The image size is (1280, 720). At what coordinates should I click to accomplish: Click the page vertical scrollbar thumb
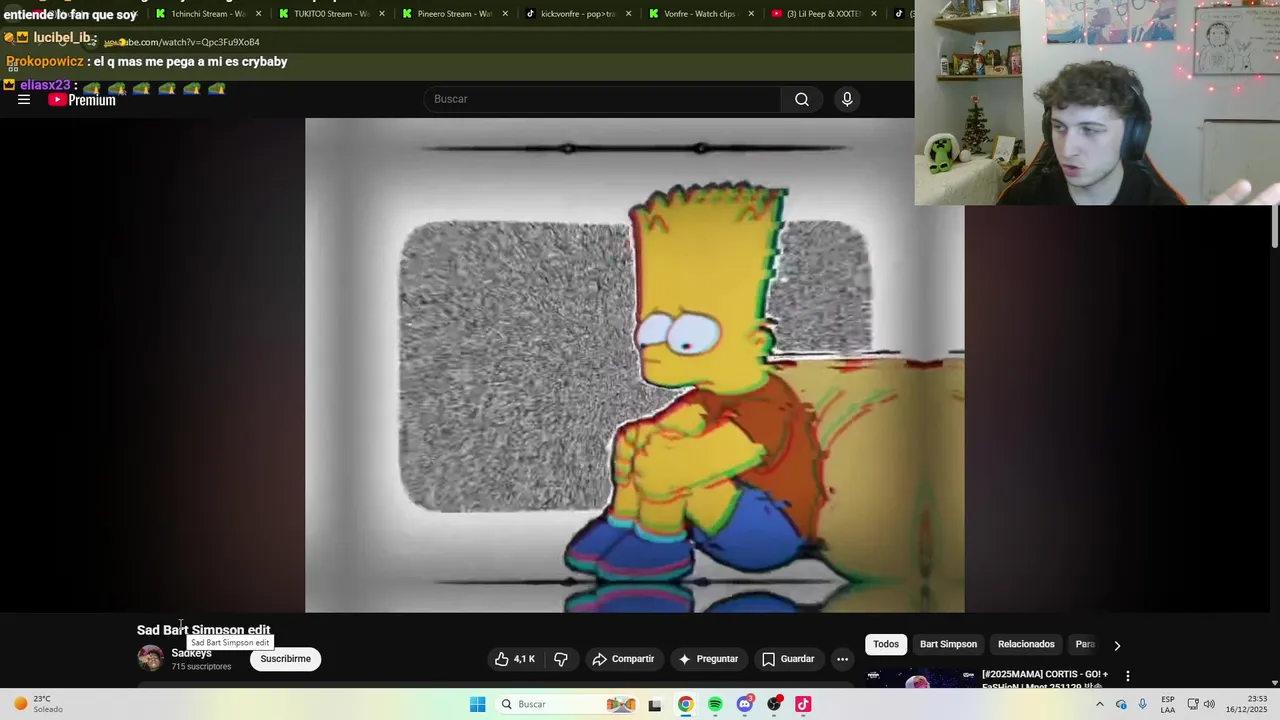(1275, 227)
